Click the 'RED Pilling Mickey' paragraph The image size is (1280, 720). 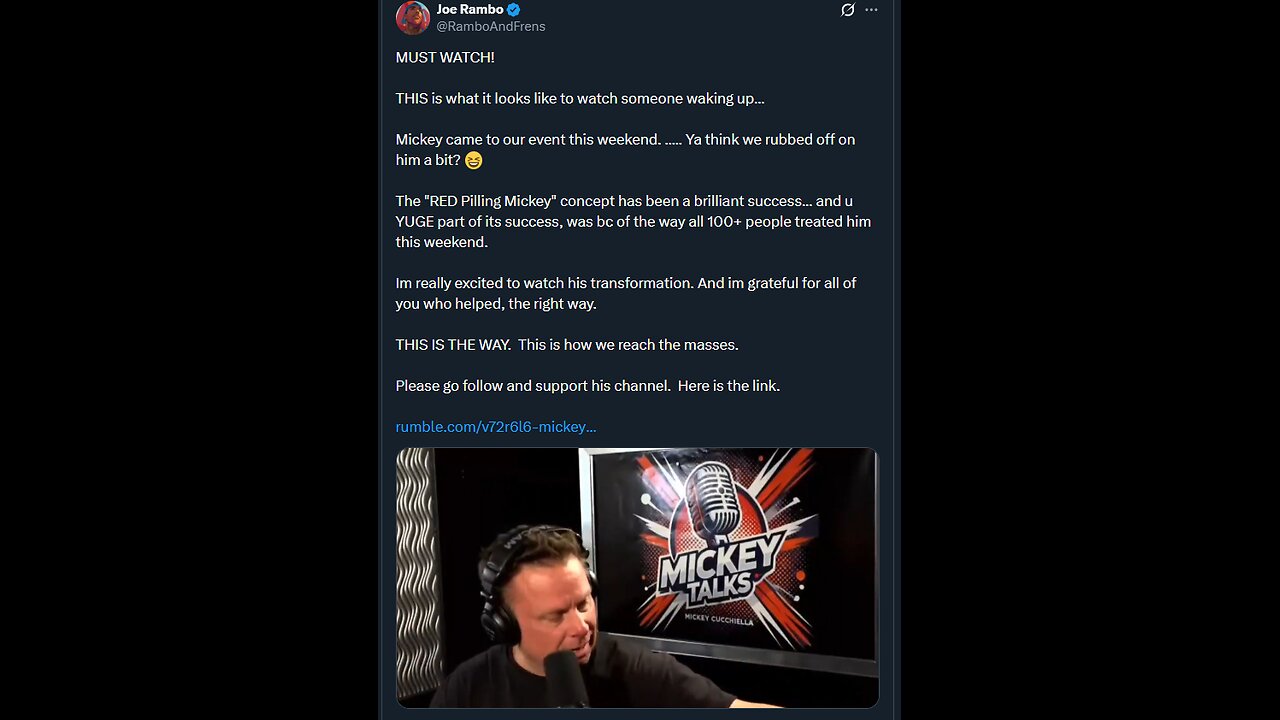click(x=633, y=221)
